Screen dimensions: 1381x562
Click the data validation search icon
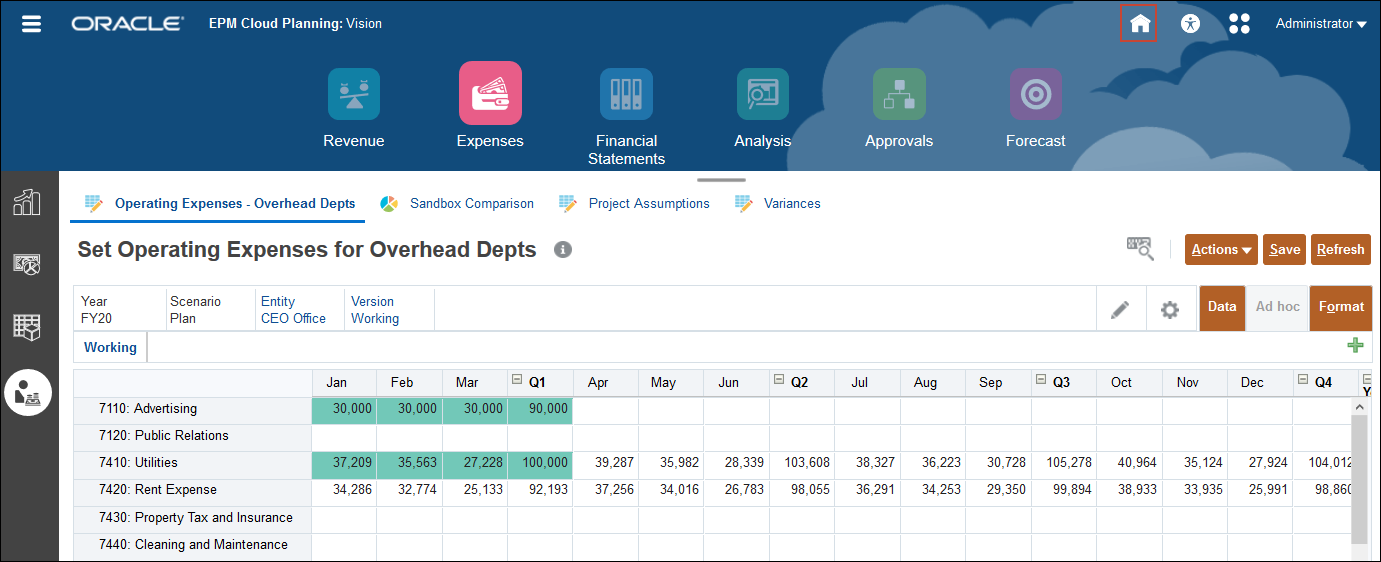[x=1140, y=249]
